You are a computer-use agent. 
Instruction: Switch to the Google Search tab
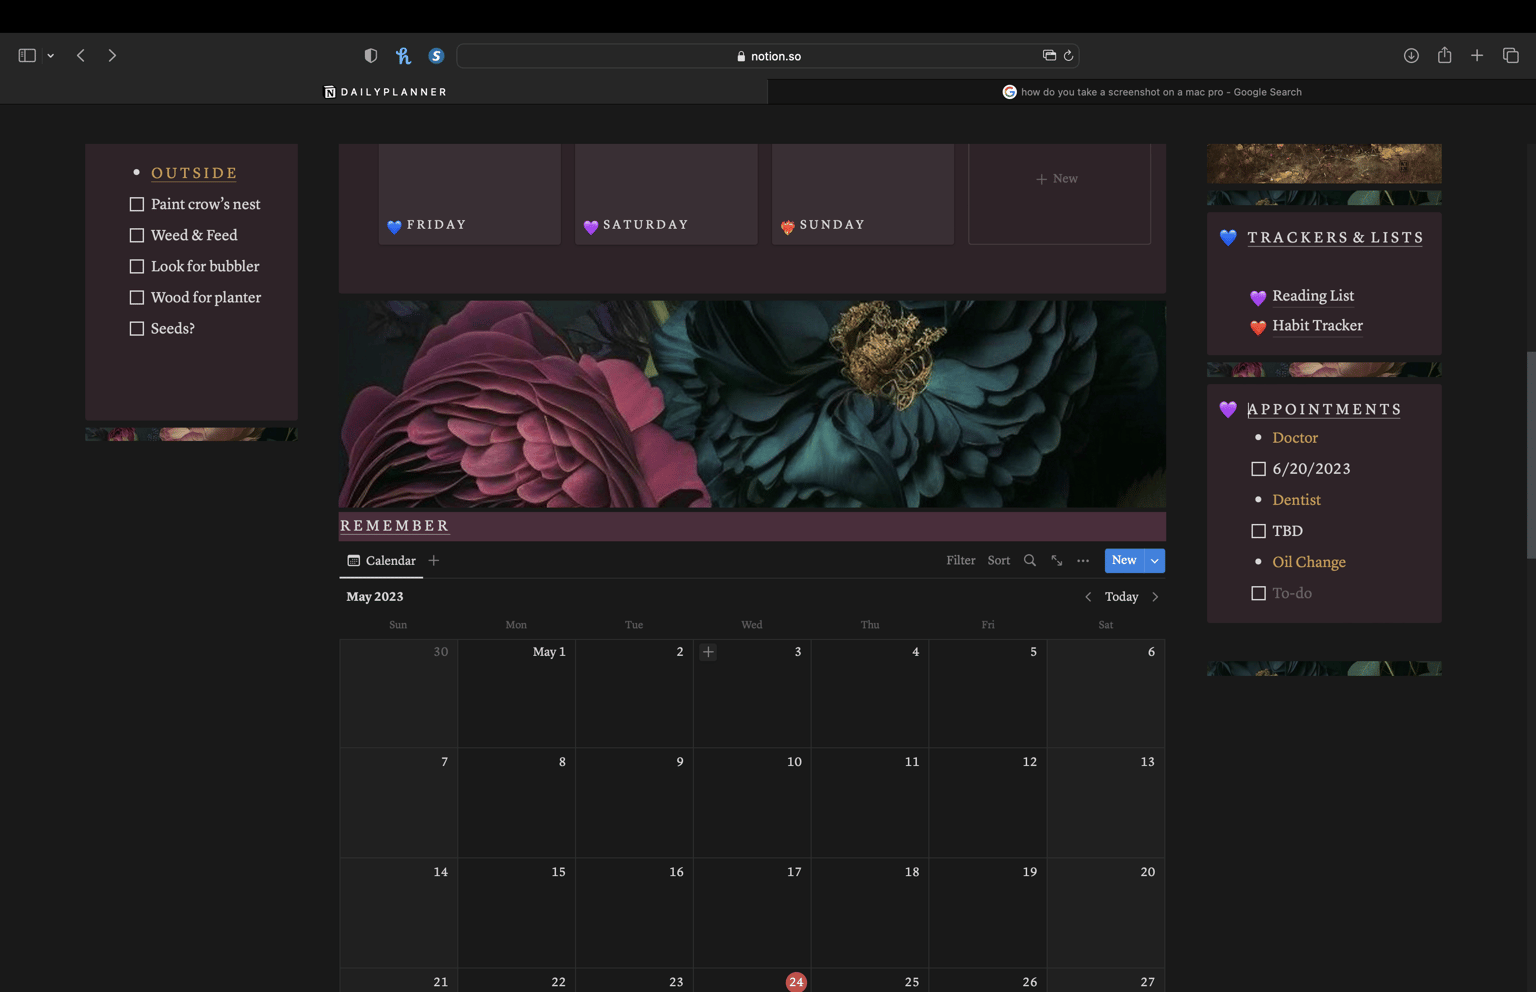point(1152,92)
